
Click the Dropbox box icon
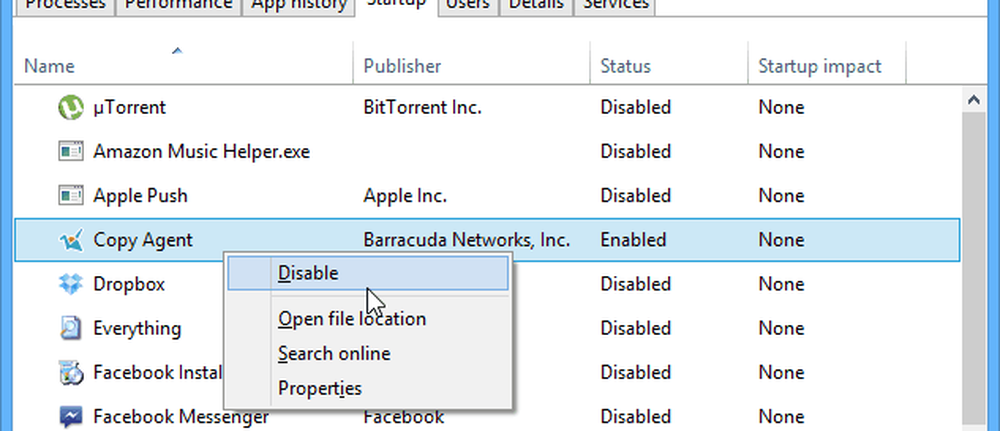(x=71, y=284)
